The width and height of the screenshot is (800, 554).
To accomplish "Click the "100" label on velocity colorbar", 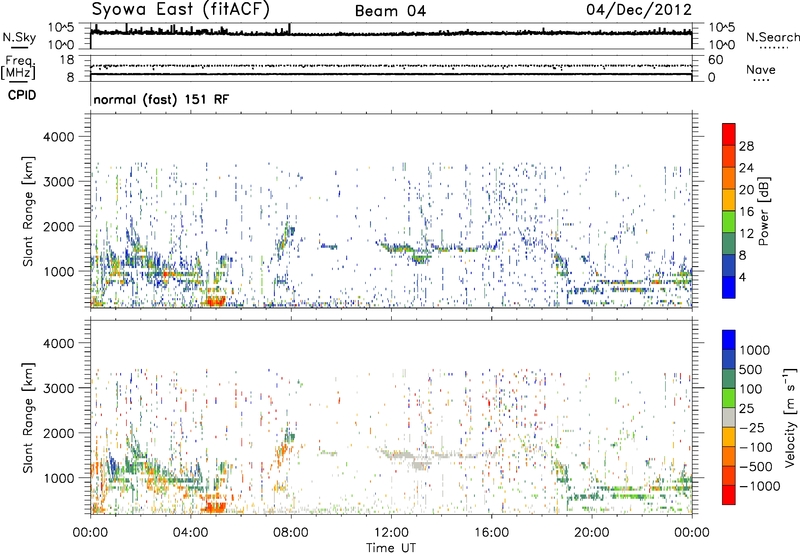I will pos(751,389).
